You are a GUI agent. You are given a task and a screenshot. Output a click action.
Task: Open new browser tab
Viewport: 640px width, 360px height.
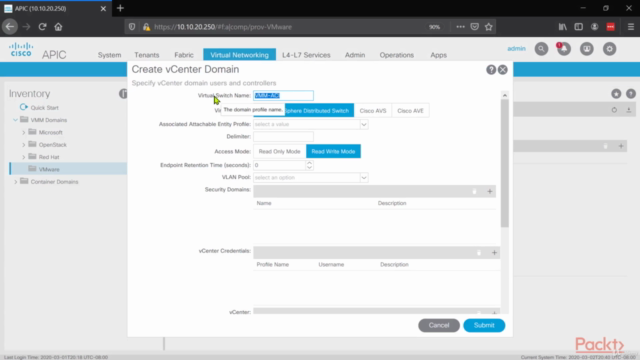click(120, 8)
